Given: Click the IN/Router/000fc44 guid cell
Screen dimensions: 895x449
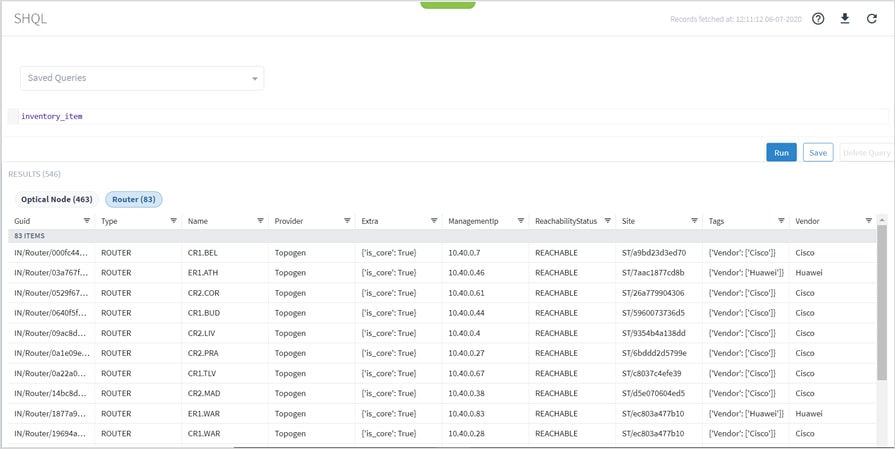Looking at the screenshot, I should pyautogui.click(x=51, y=253).
